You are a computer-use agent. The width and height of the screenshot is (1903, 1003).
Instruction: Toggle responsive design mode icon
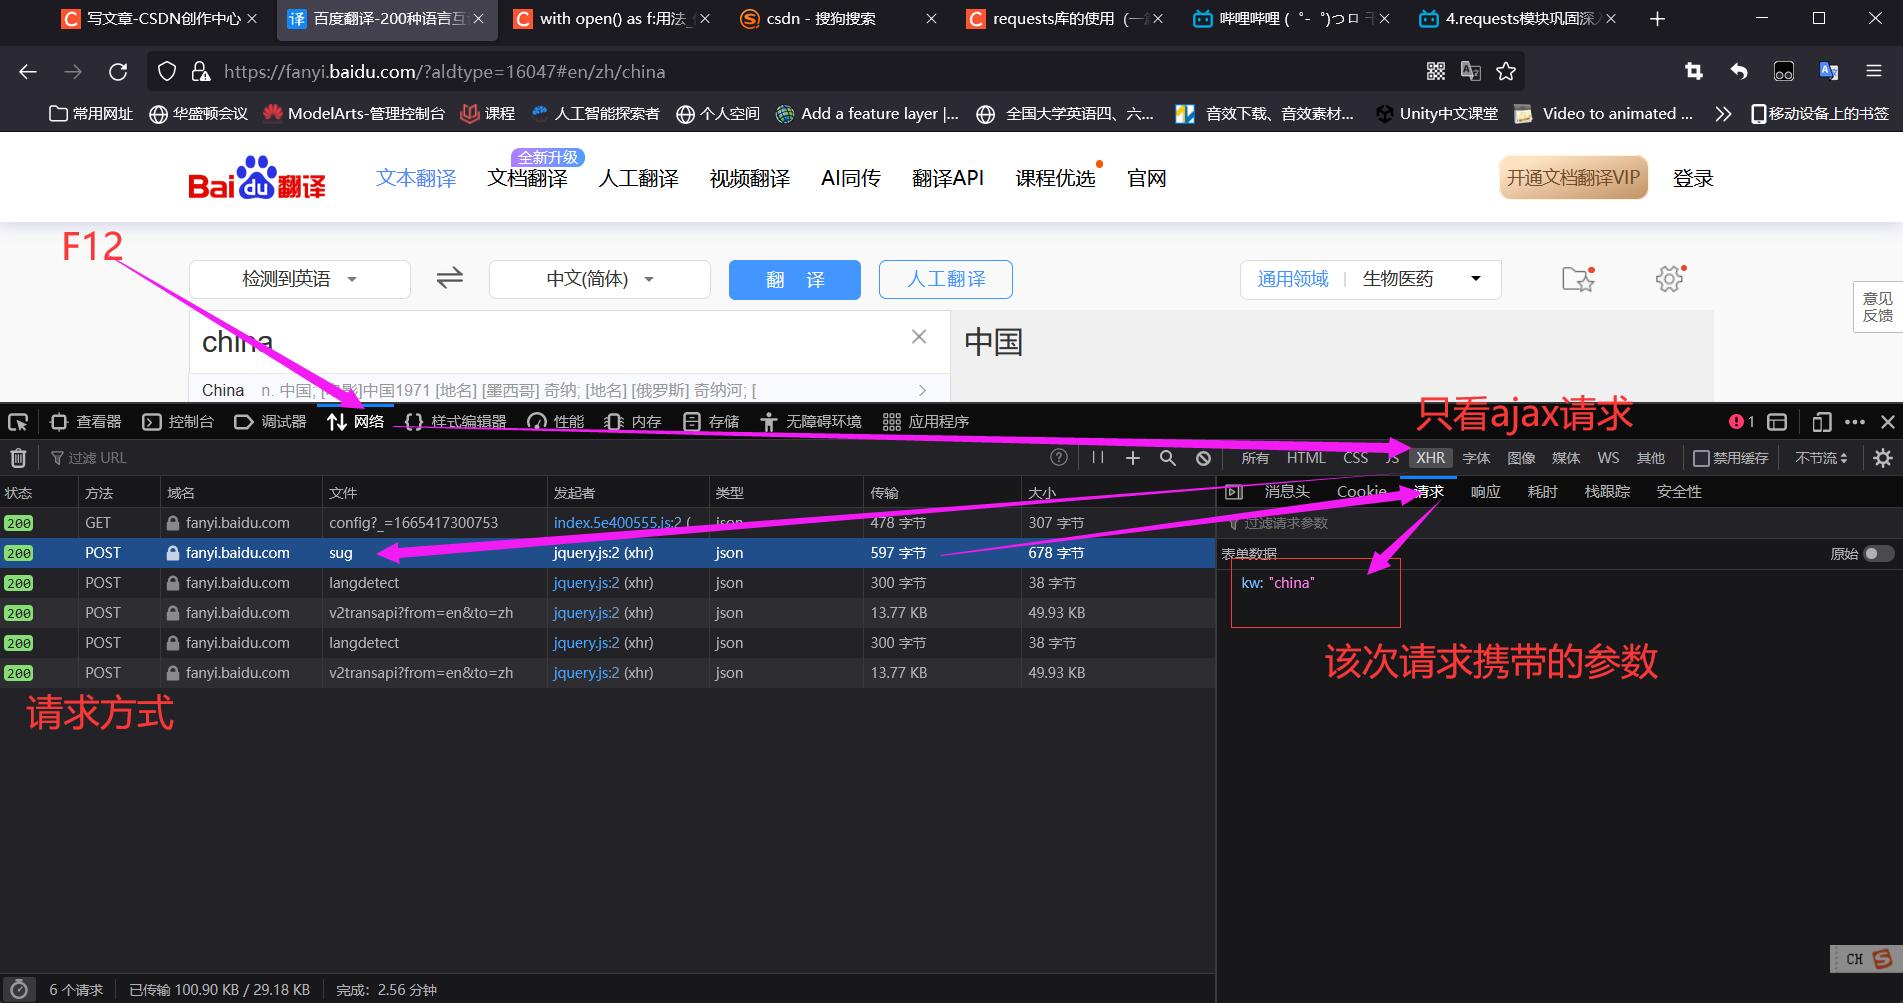(1822, 422)
